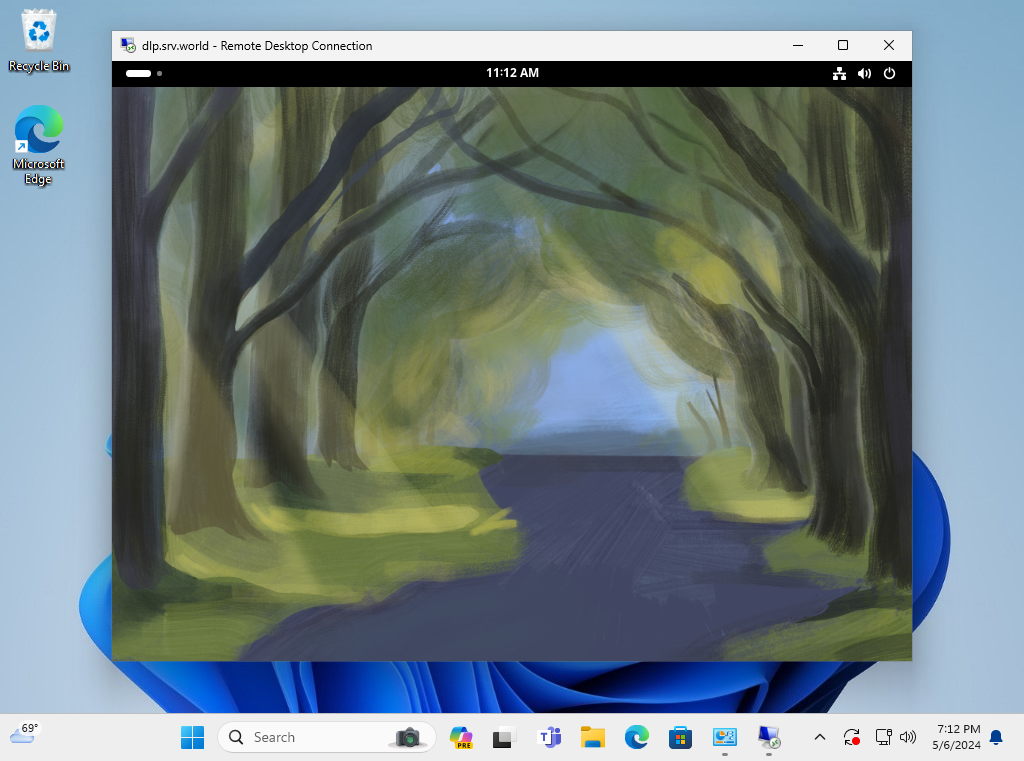Open File Explorer from the taskbar

click(x=593, y=737)
